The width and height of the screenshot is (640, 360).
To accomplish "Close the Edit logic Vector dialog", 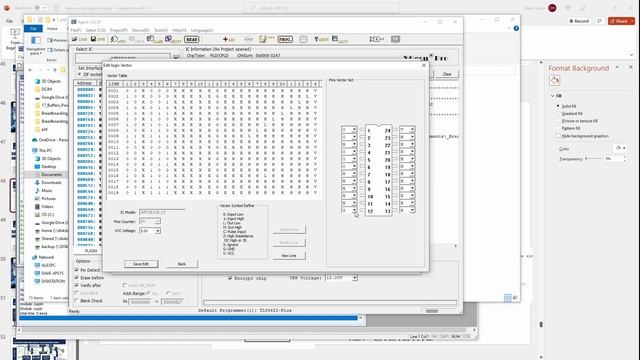I will click(x=423, y=65).
